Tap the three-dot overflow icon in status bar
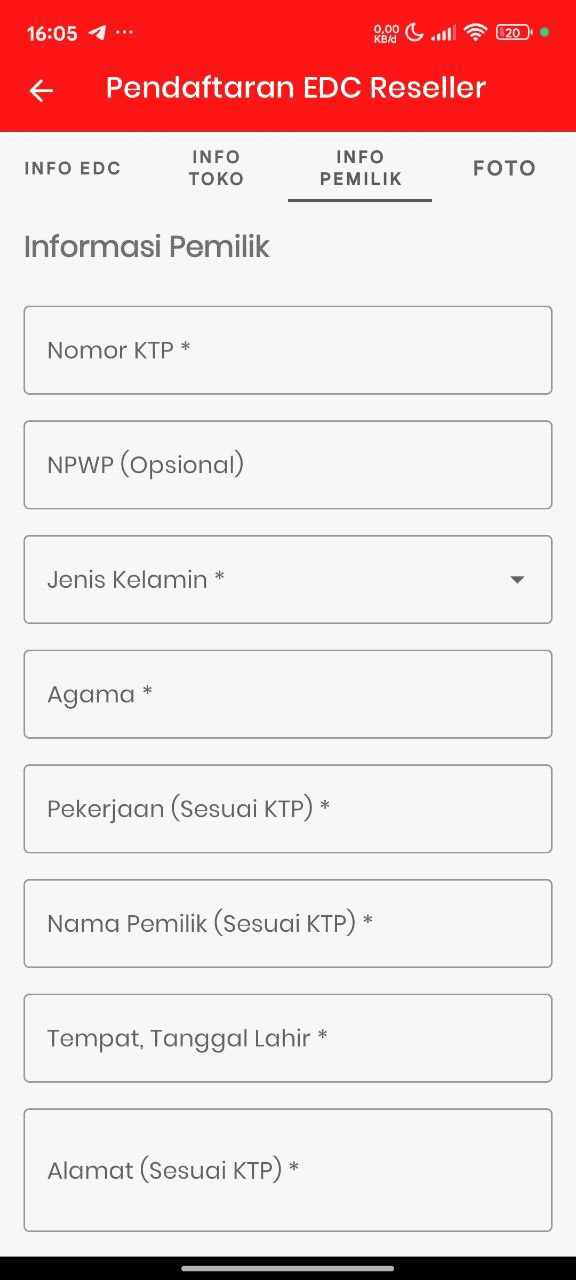This screenshot has height=1280, width=576. [x=124, y=32]
